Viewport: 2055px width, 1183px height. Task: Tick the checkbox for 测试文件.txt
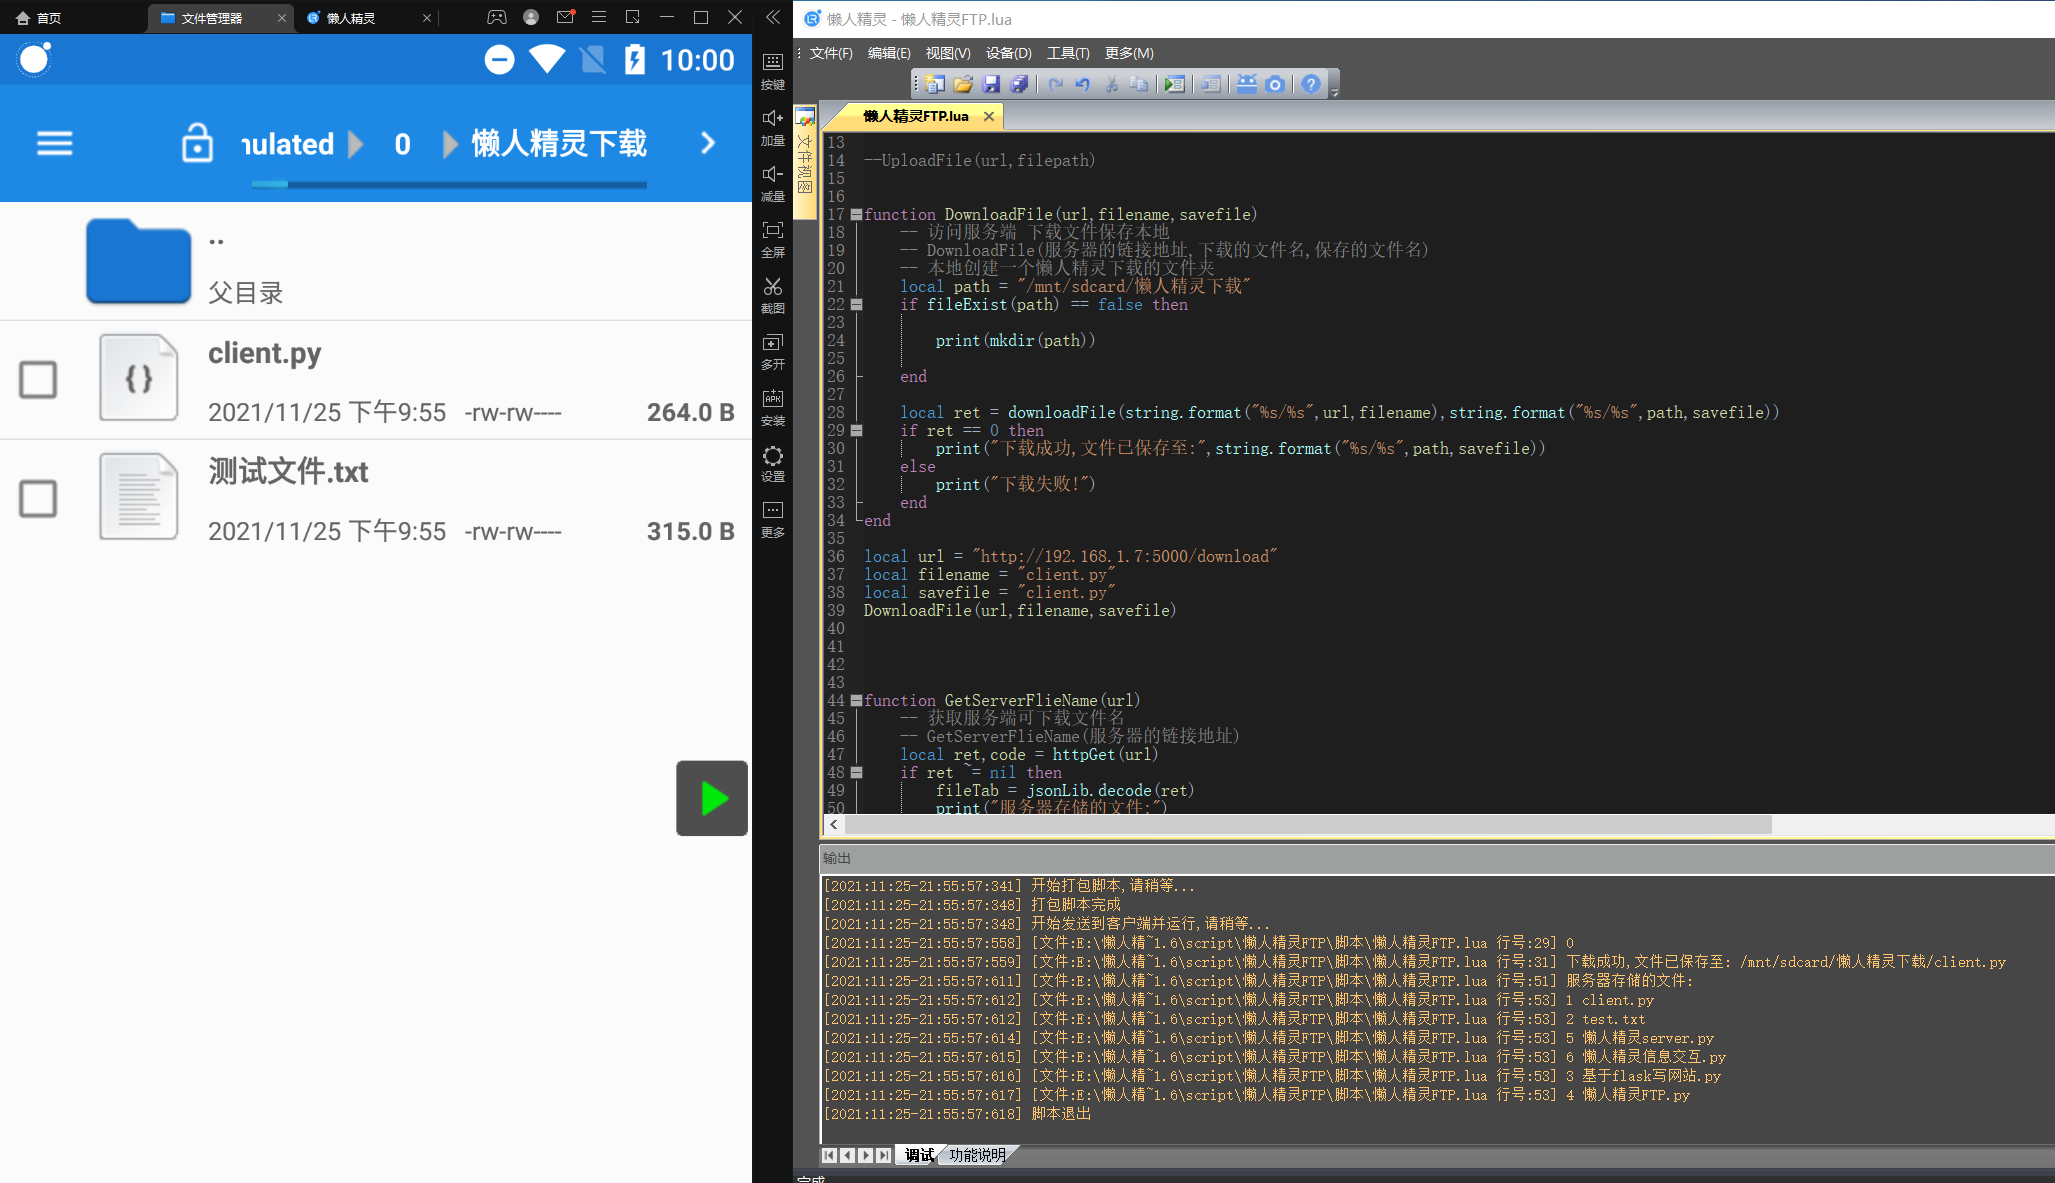point(38,499)
